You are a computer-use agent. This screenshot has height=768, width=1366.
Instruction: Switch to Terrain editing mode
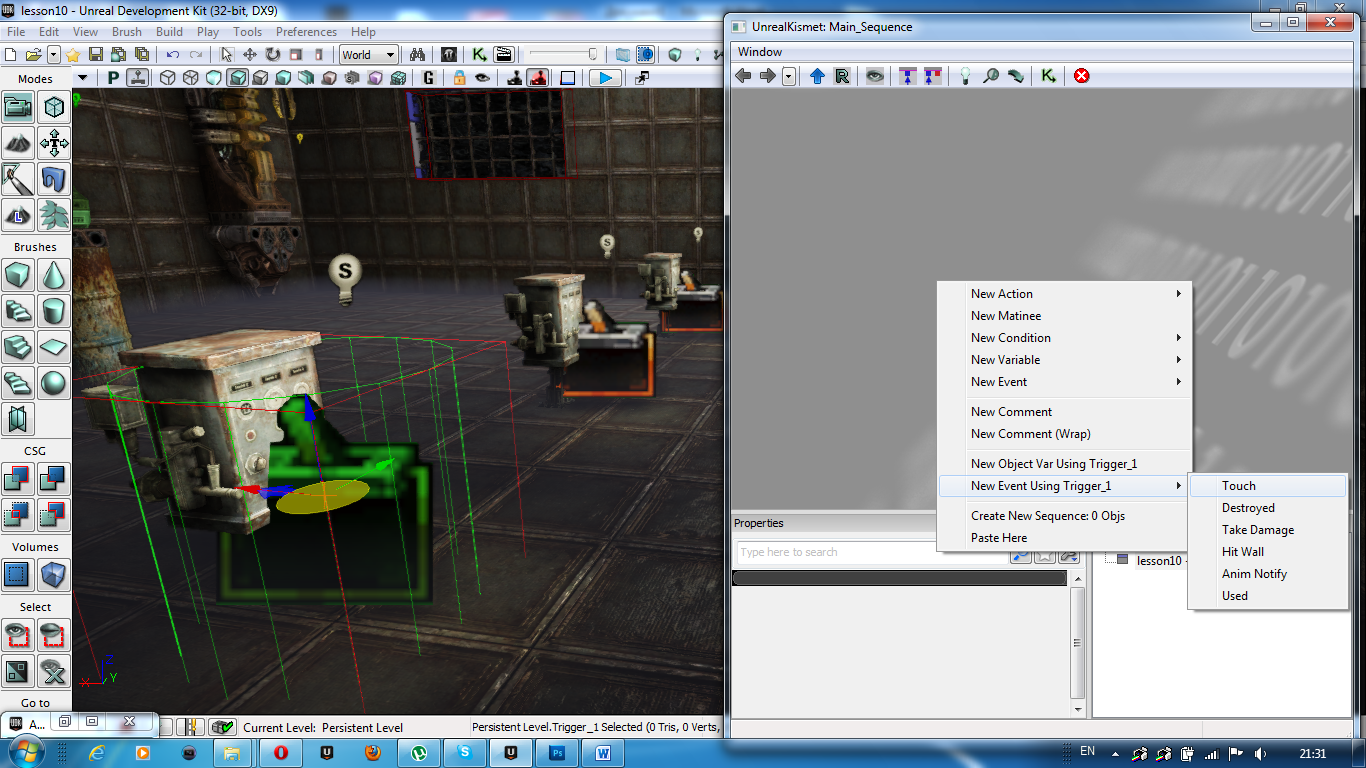(18, 143)
